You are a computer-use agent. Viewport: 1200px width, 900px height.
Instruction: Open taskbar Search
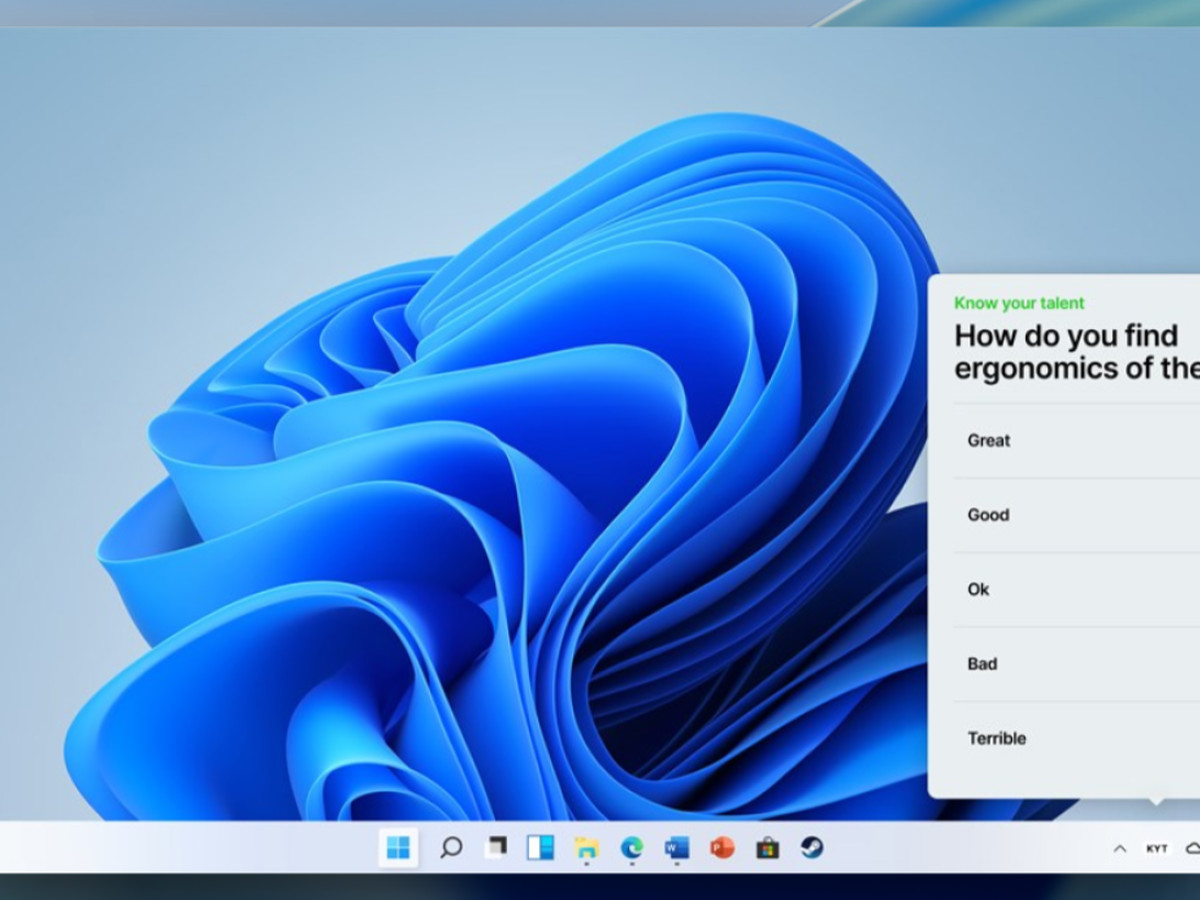tap(451, 848)
